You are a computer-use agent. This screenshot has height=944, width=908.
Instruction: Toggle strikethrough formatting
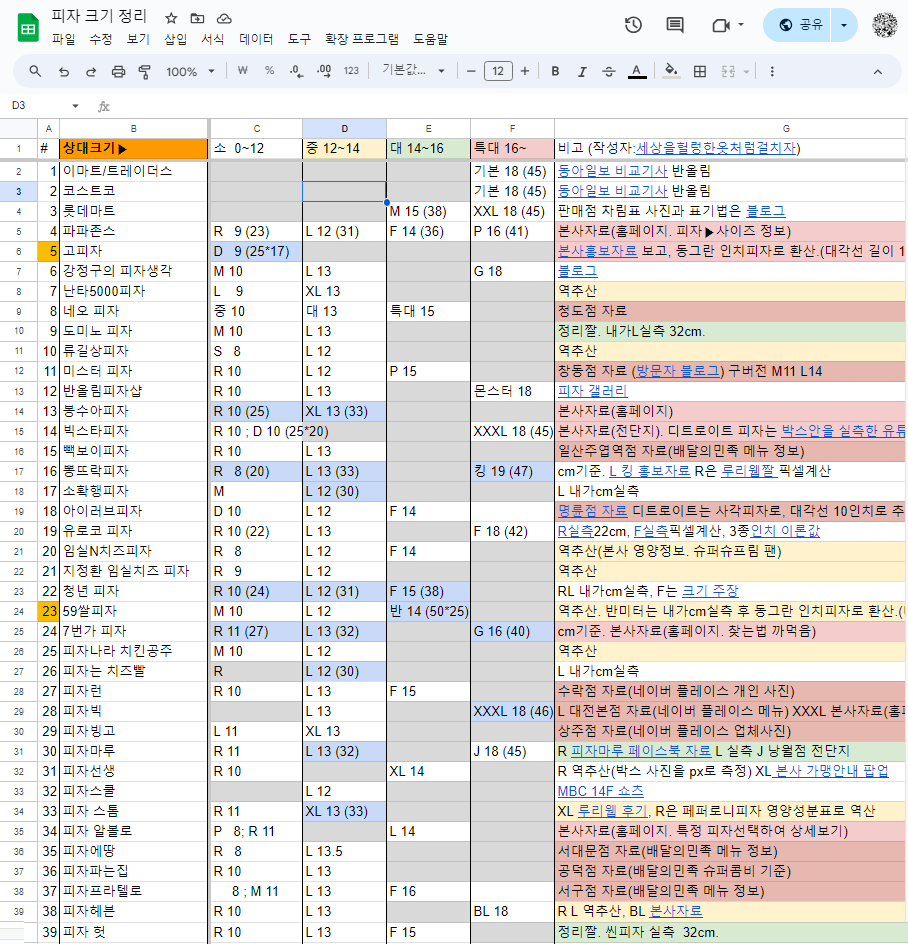click(609, 72)
